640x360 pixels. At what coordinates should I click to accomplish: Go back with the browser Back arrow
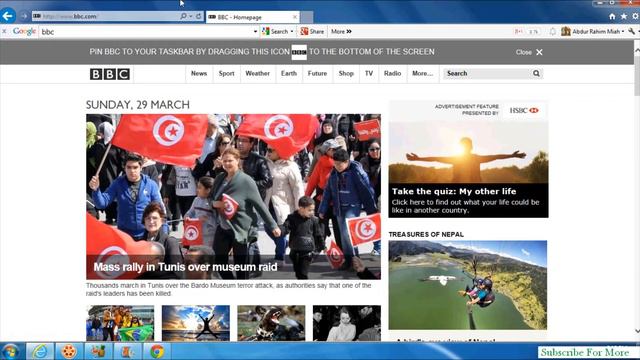[x=7, y=16]
